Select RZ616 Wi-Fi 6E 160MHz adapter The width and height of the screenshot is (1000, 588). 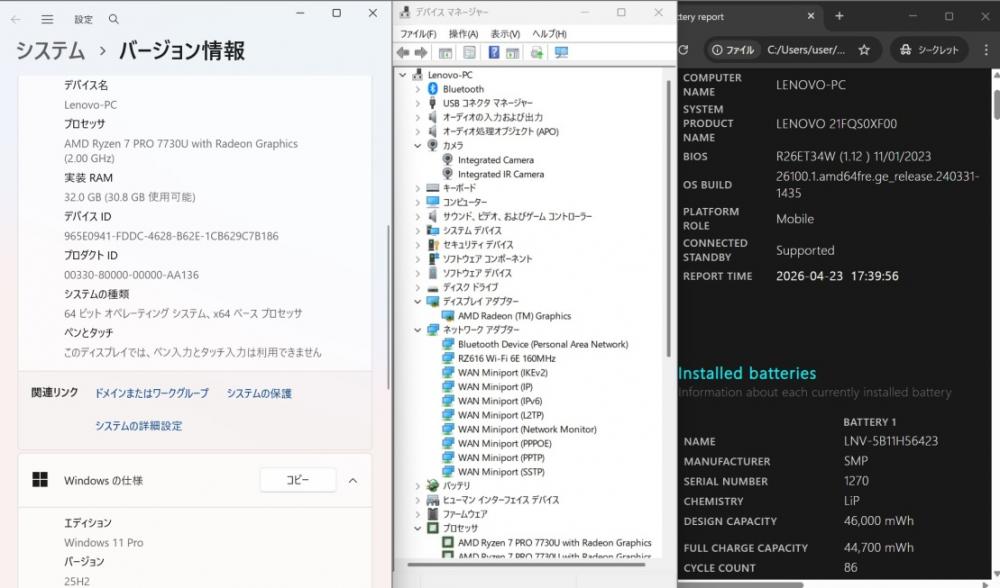[506, 358]
